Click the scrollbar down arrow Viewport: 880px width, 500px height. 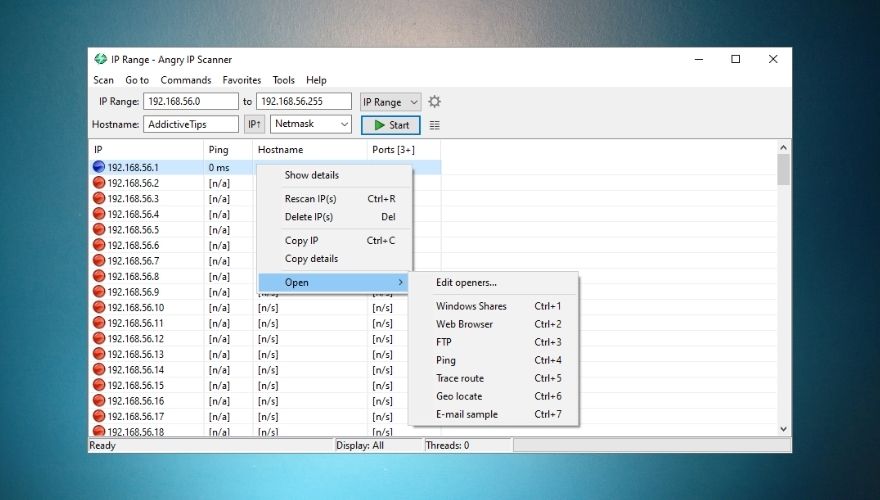pos(783,429)
